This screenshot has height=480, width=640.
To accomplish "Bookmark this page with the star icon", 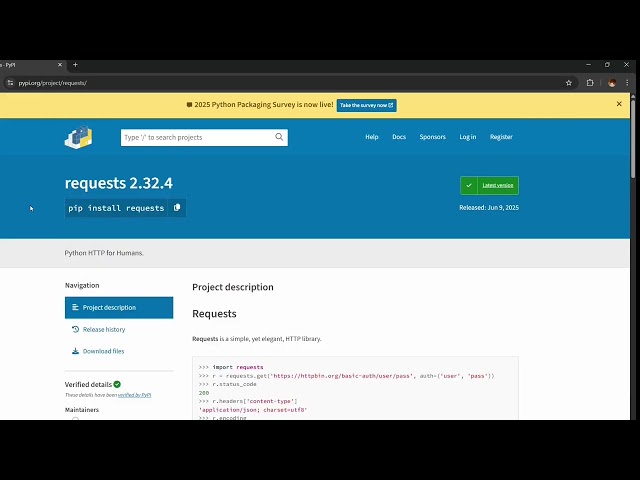I will point(569,83).
